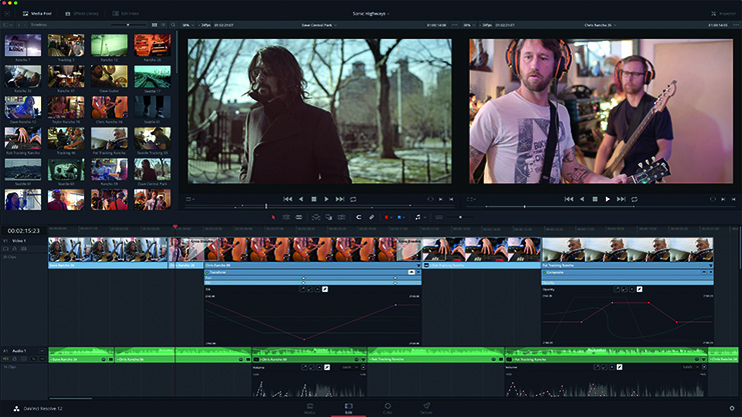742x417 pixels.
Task: Jump to first frame in source viewer
Action: tap(288, 199)
